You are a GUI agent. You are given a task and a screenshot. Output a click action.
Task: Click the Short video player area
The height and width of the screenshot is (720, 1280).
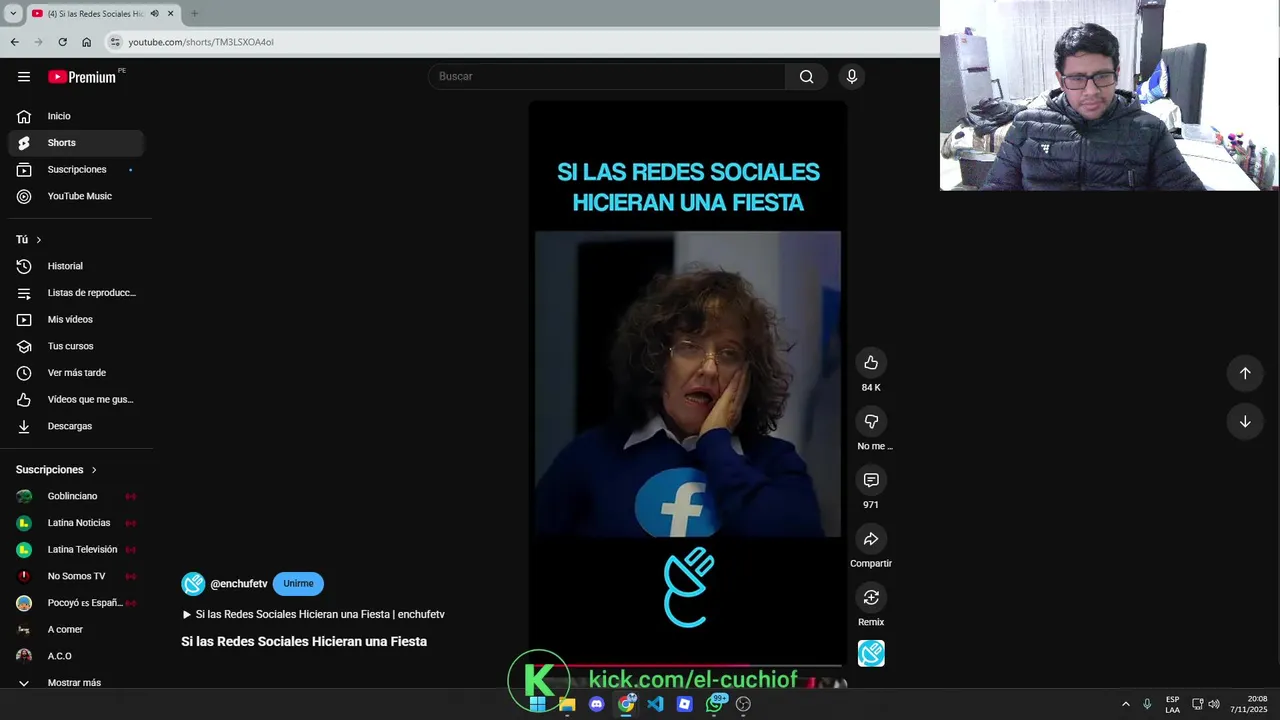[688, 384]
